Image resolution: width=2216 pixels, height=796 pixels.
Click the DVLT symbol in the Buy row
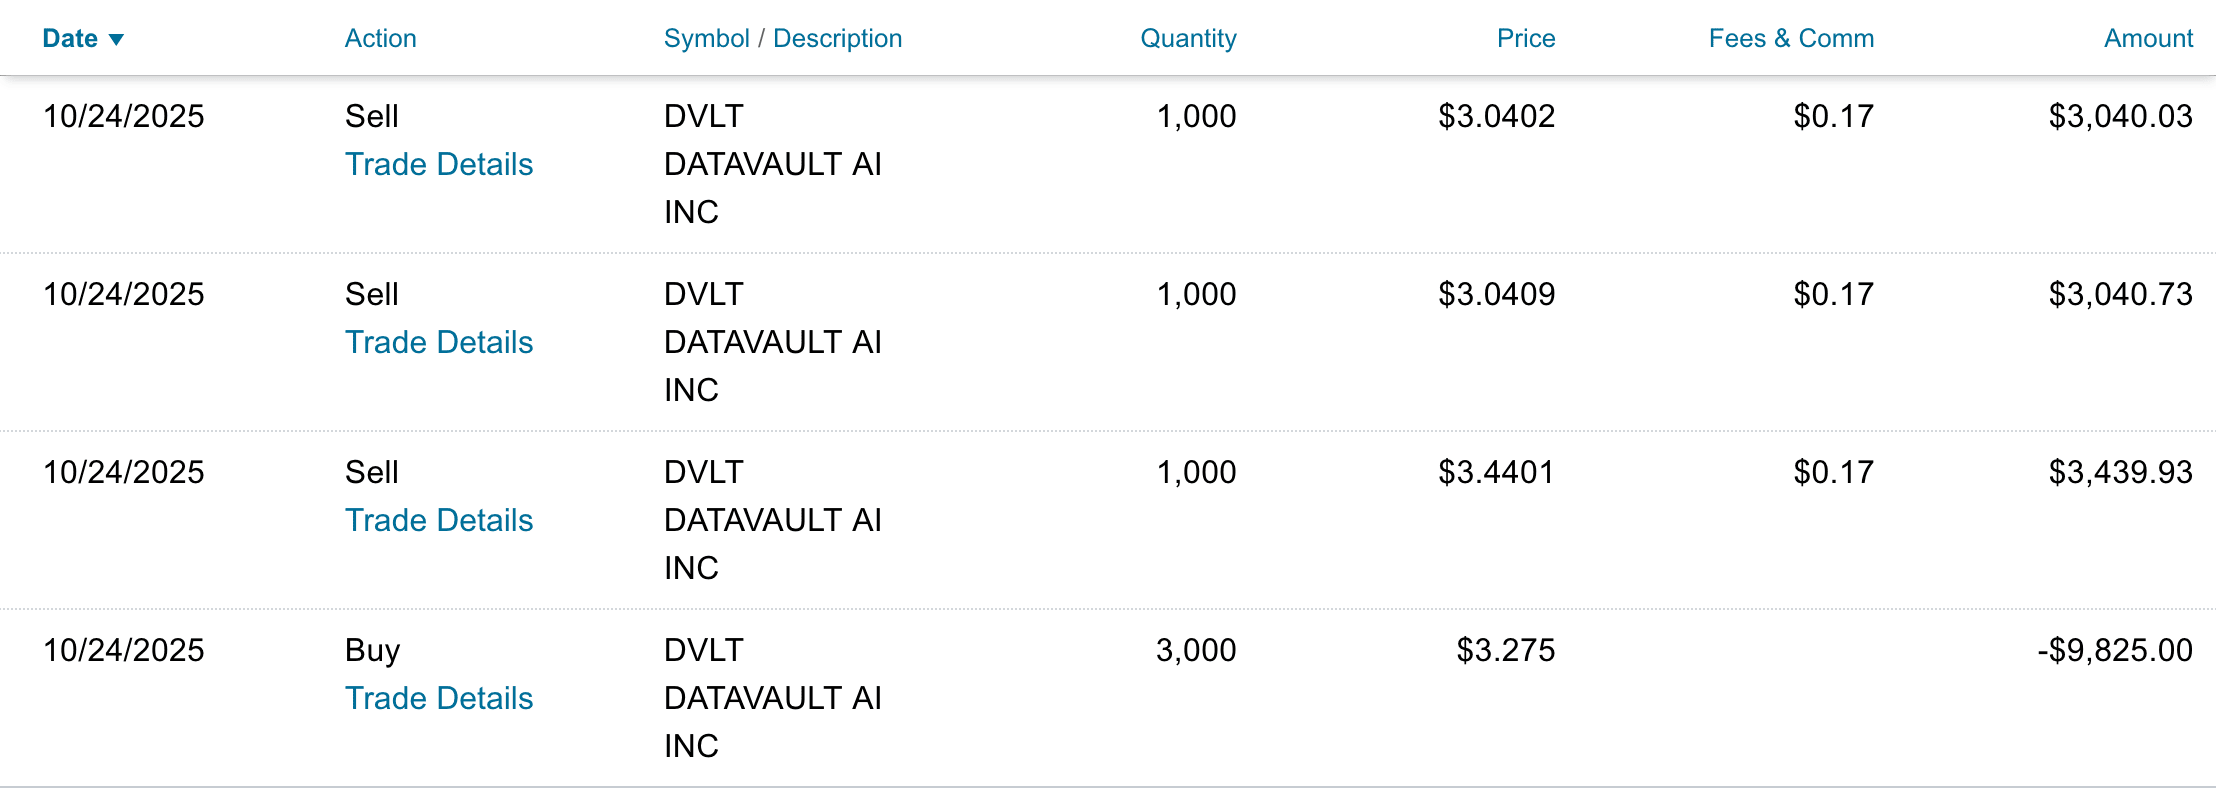(704, 650)
